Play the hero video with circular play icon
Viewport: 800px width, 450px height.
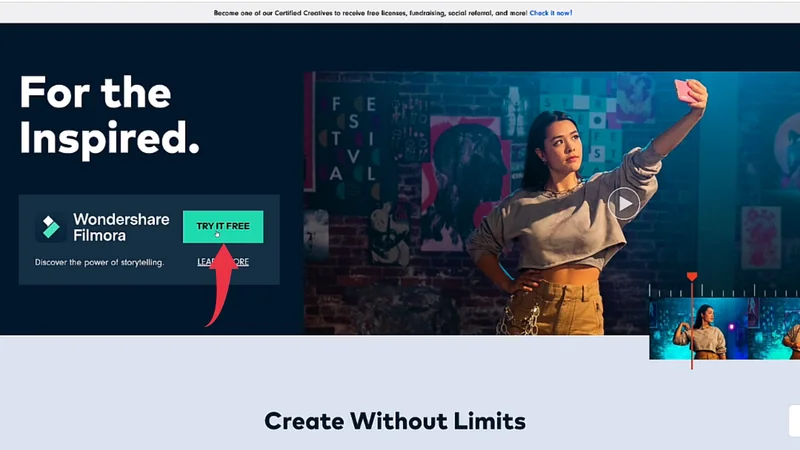623,204
